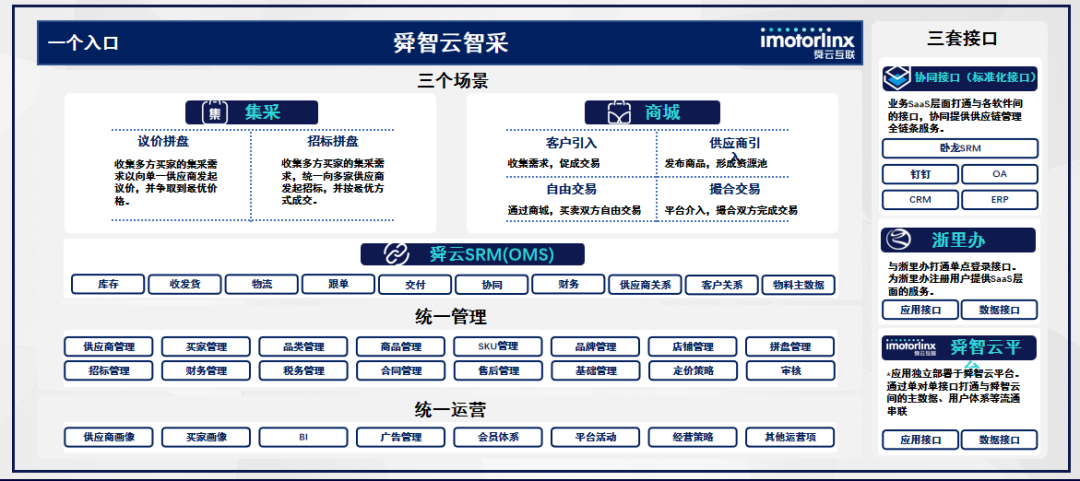Click 基础管理 button
1080x481 pixels.
[x=595, y=371]
